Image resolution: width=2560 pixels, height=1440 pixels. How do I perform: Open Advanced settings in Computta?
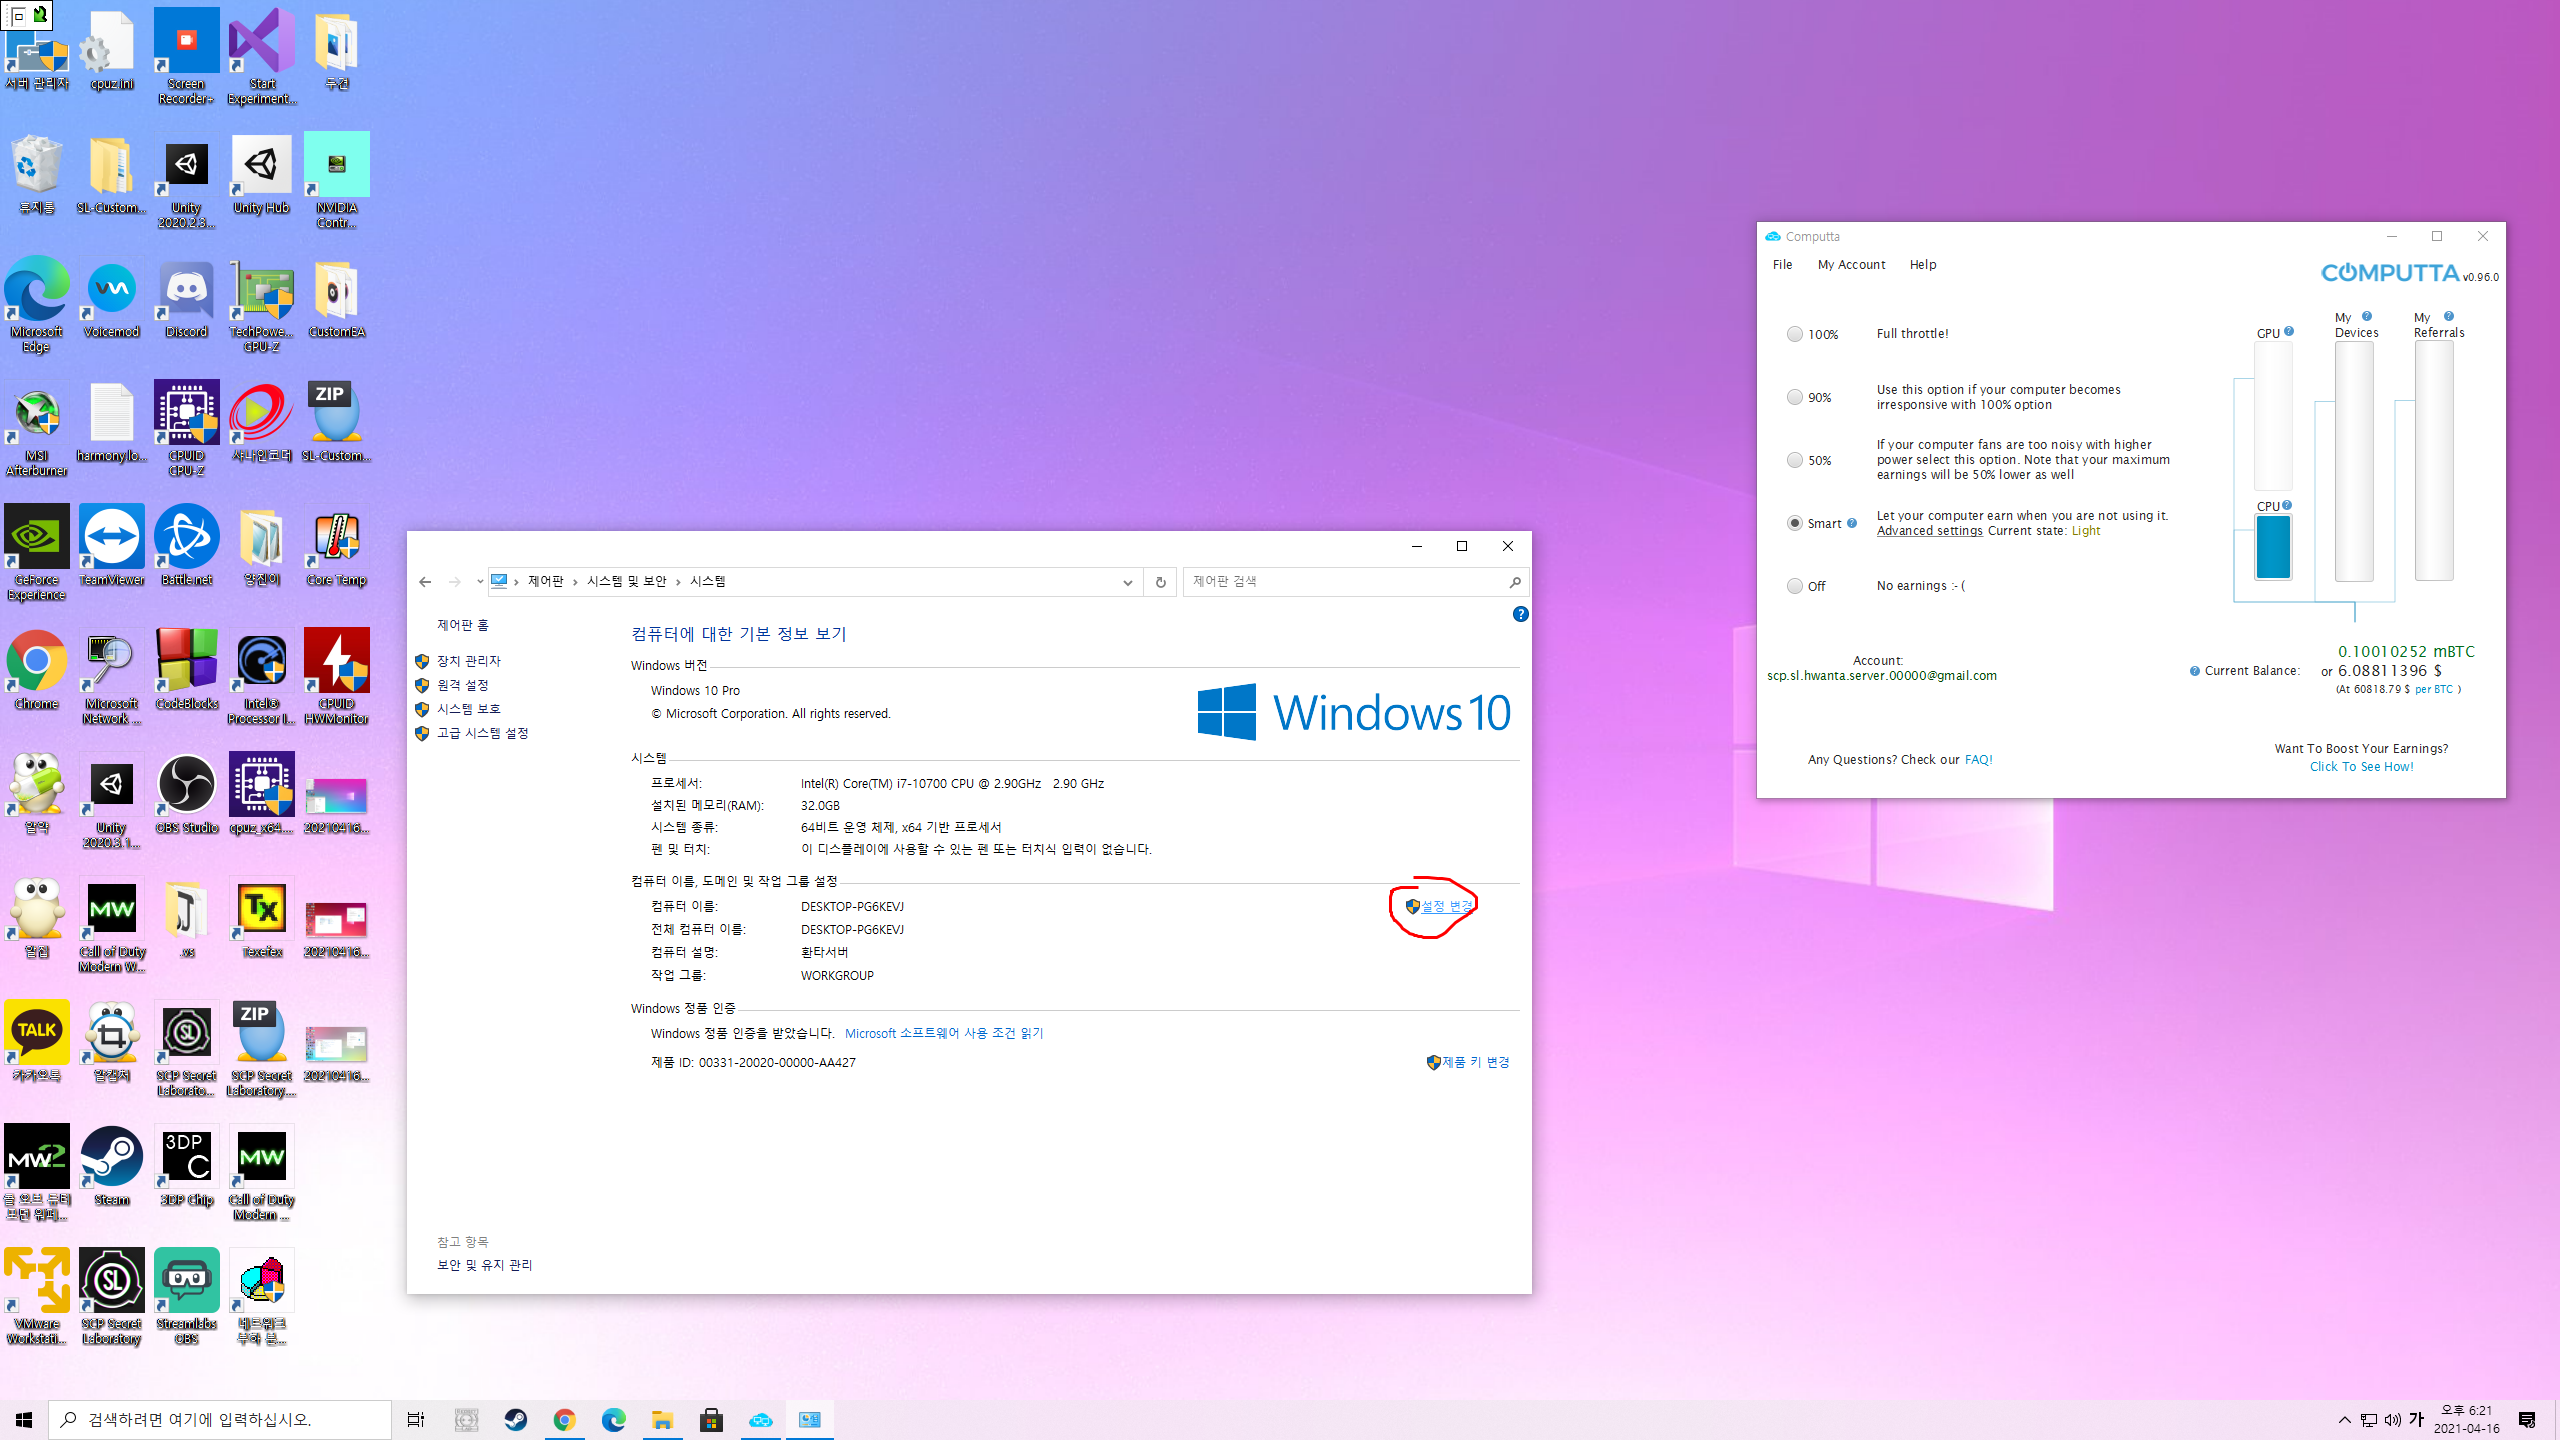[1929, 531]
